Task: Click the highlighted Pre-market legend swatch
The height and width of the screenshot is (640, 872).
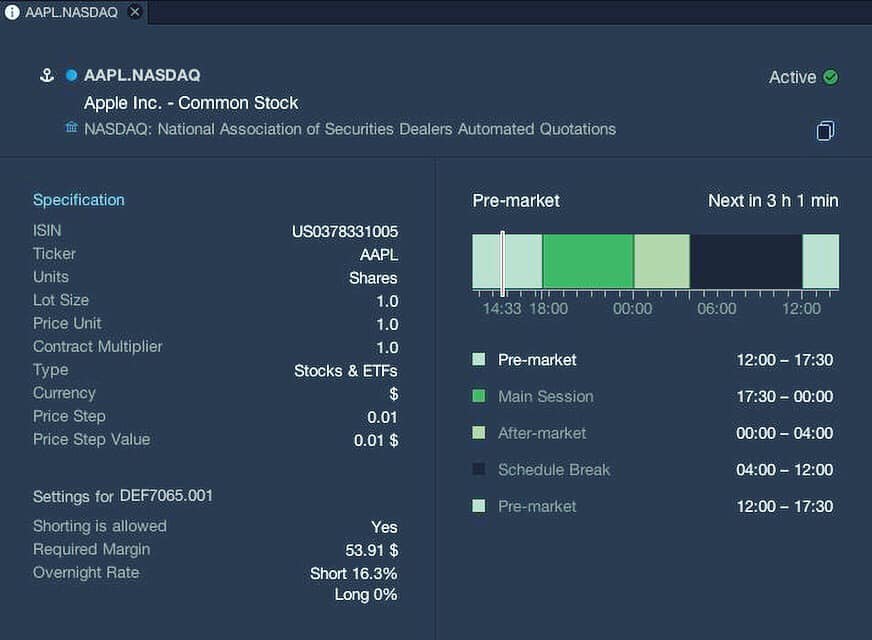Action: click(478, 359)
